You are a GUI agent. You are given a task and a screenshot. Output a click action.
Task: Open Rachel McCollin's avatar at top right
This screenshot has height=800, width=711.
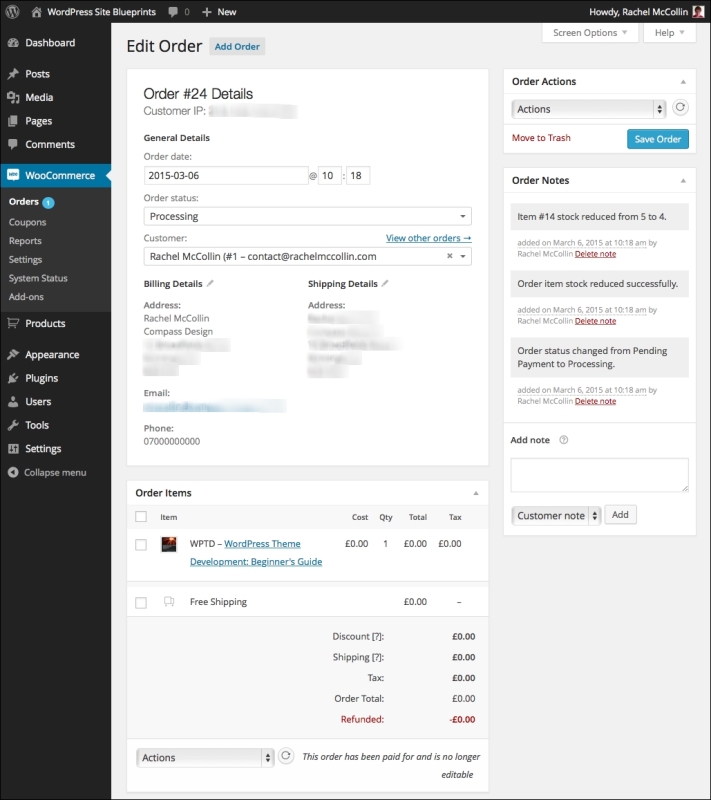pyautogui.click(x=698, y=12)
